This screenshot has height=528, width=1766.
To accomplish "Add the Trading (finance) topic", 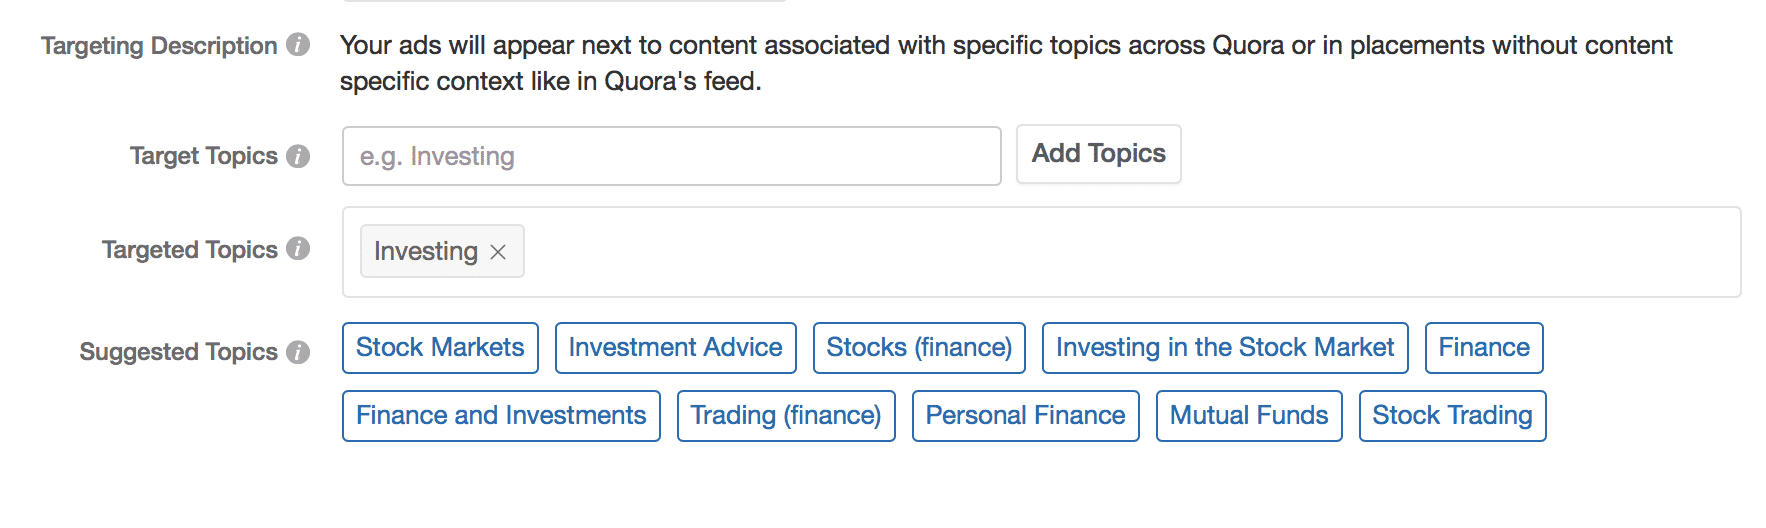I will pos(786,416).
